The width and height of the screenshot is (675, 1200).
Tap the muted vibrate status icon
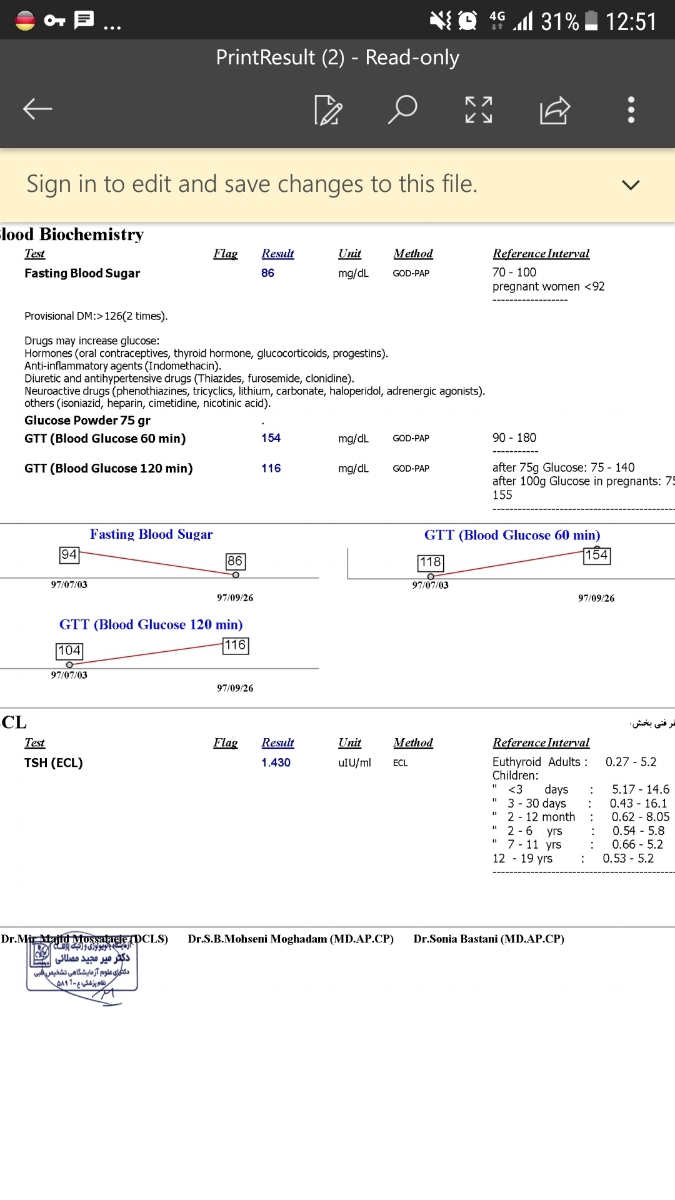(440, 21)
